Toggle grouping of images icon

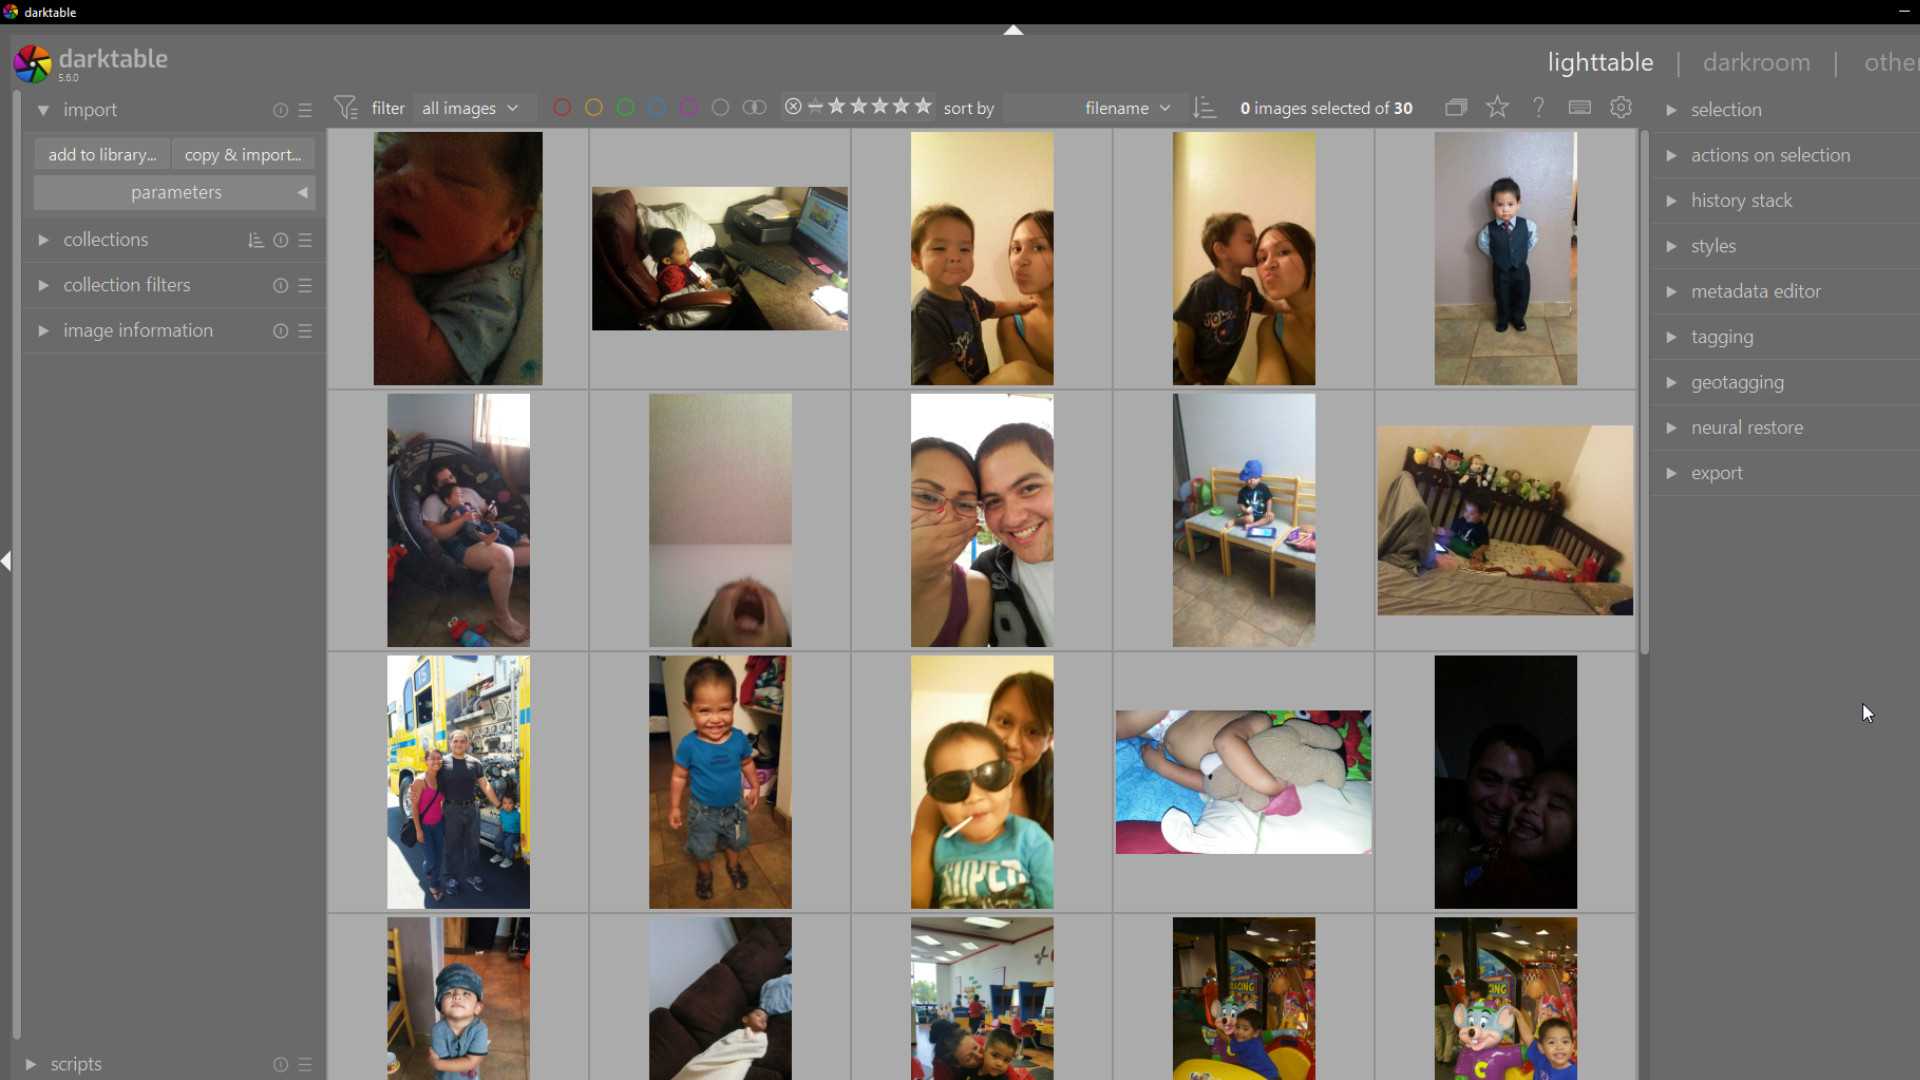[1456, 107]
